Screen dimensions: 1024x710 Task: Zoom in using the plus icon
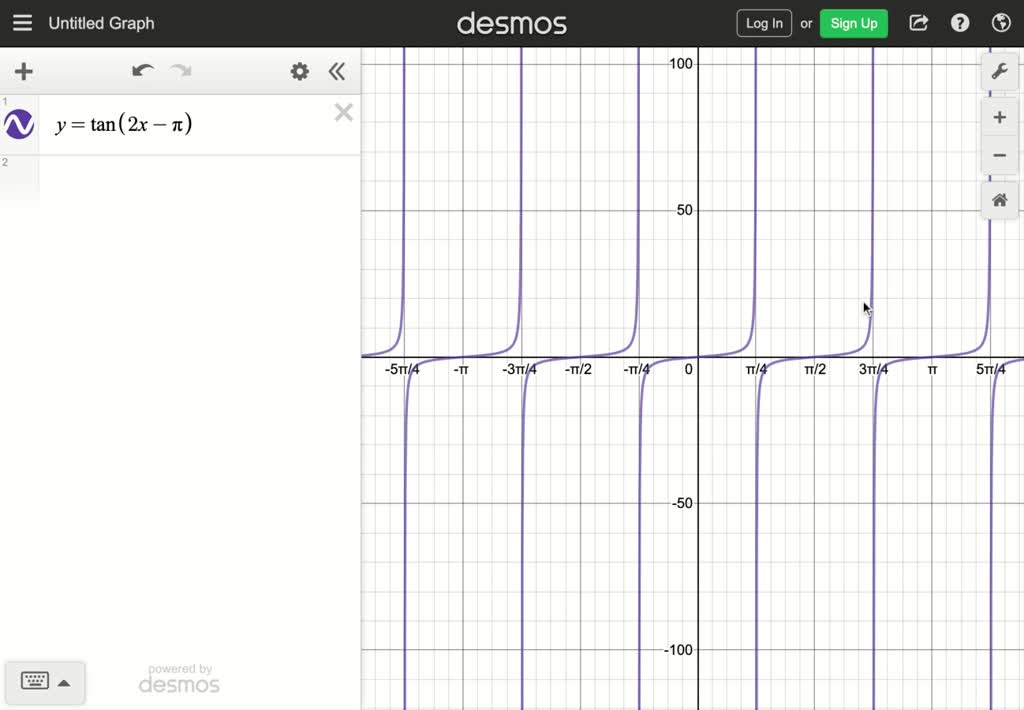click(x=999, y=117)
